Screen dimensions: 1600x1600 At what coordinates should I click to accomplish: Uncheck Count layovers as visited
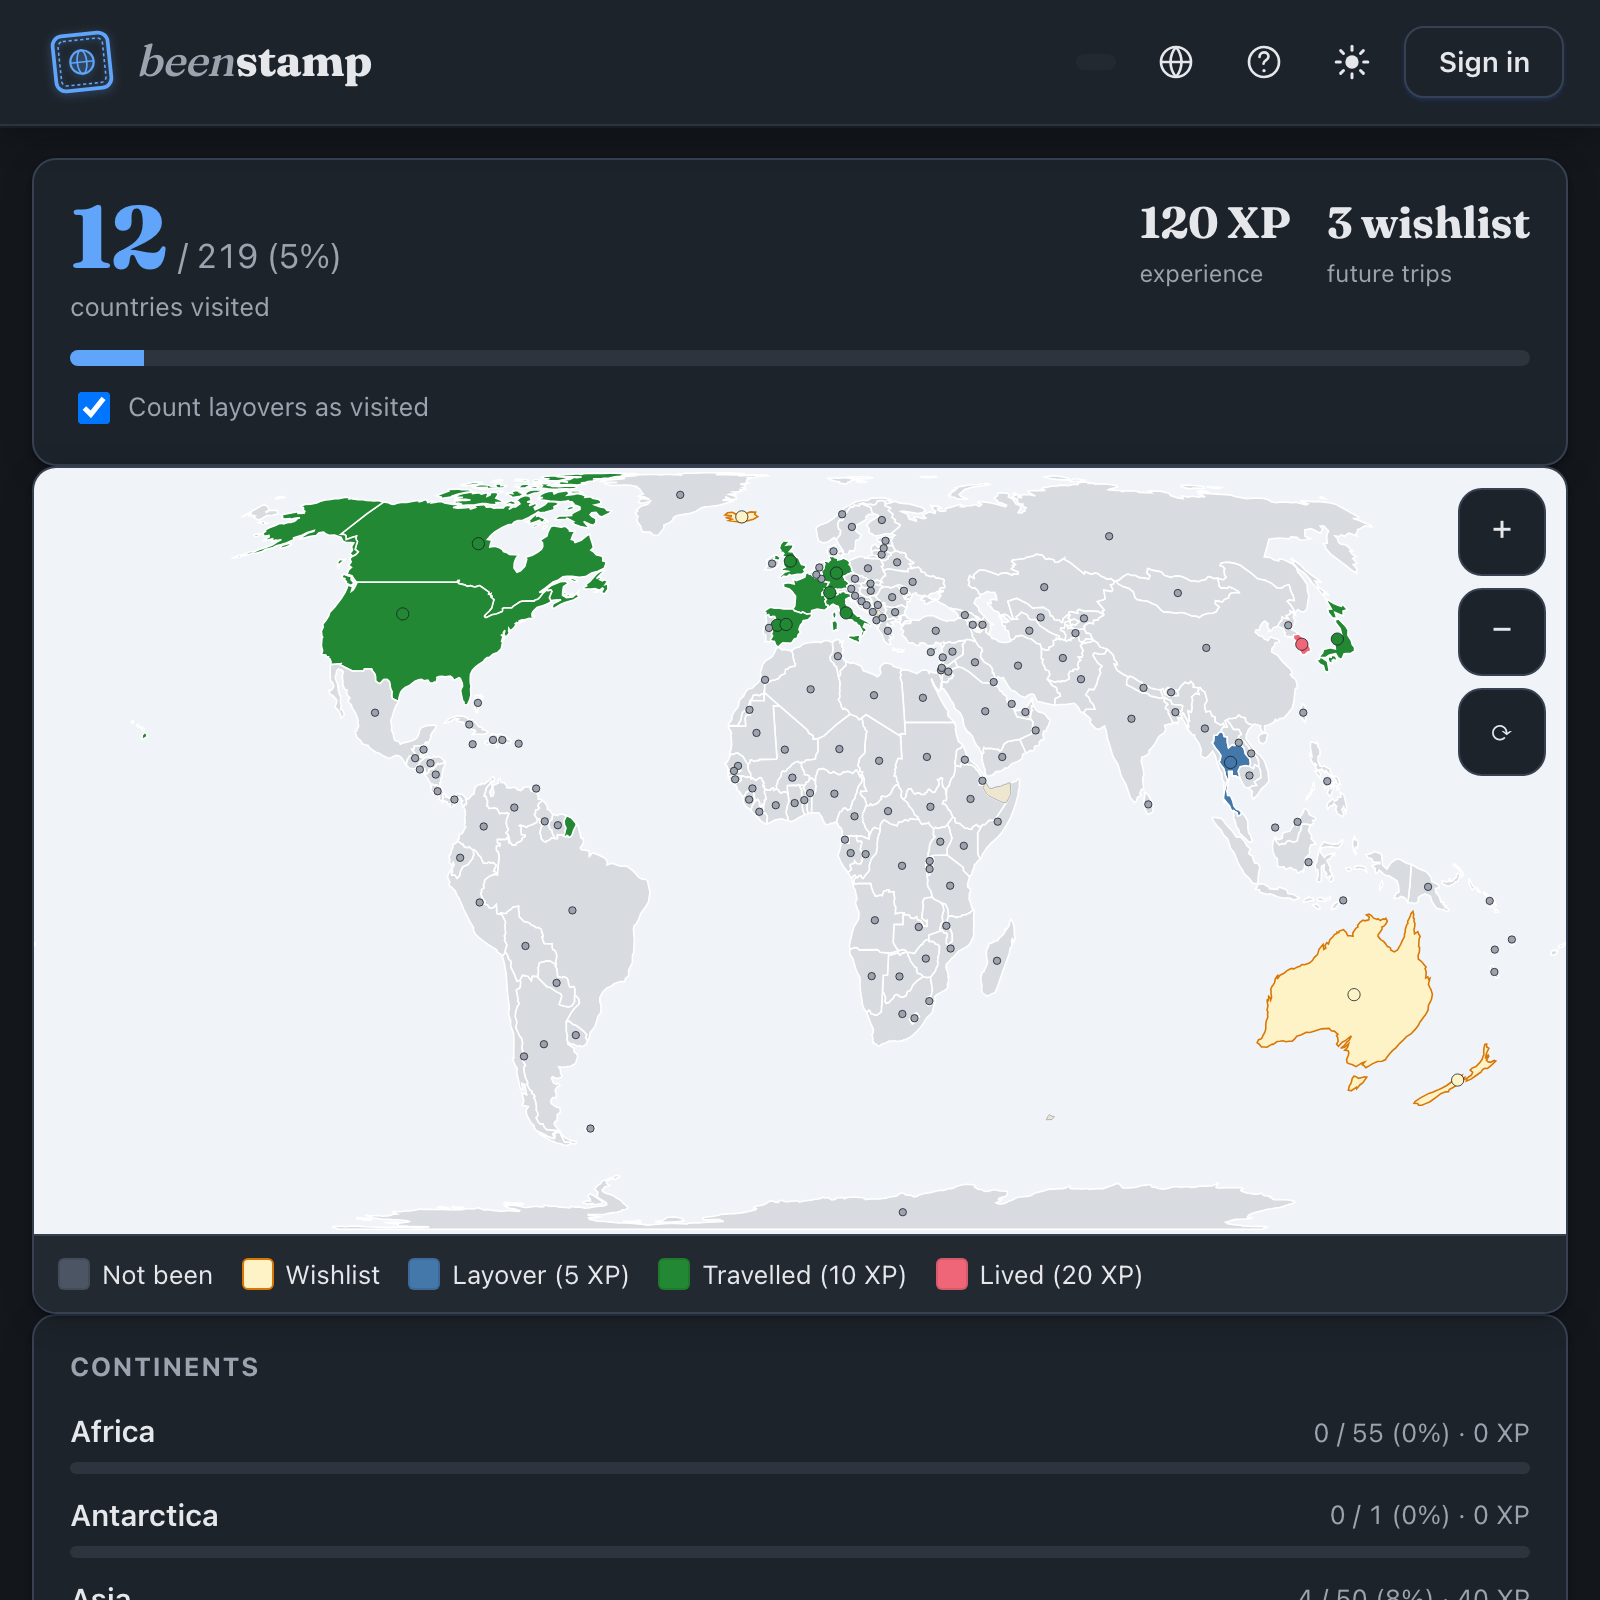(x=94, y=407)
